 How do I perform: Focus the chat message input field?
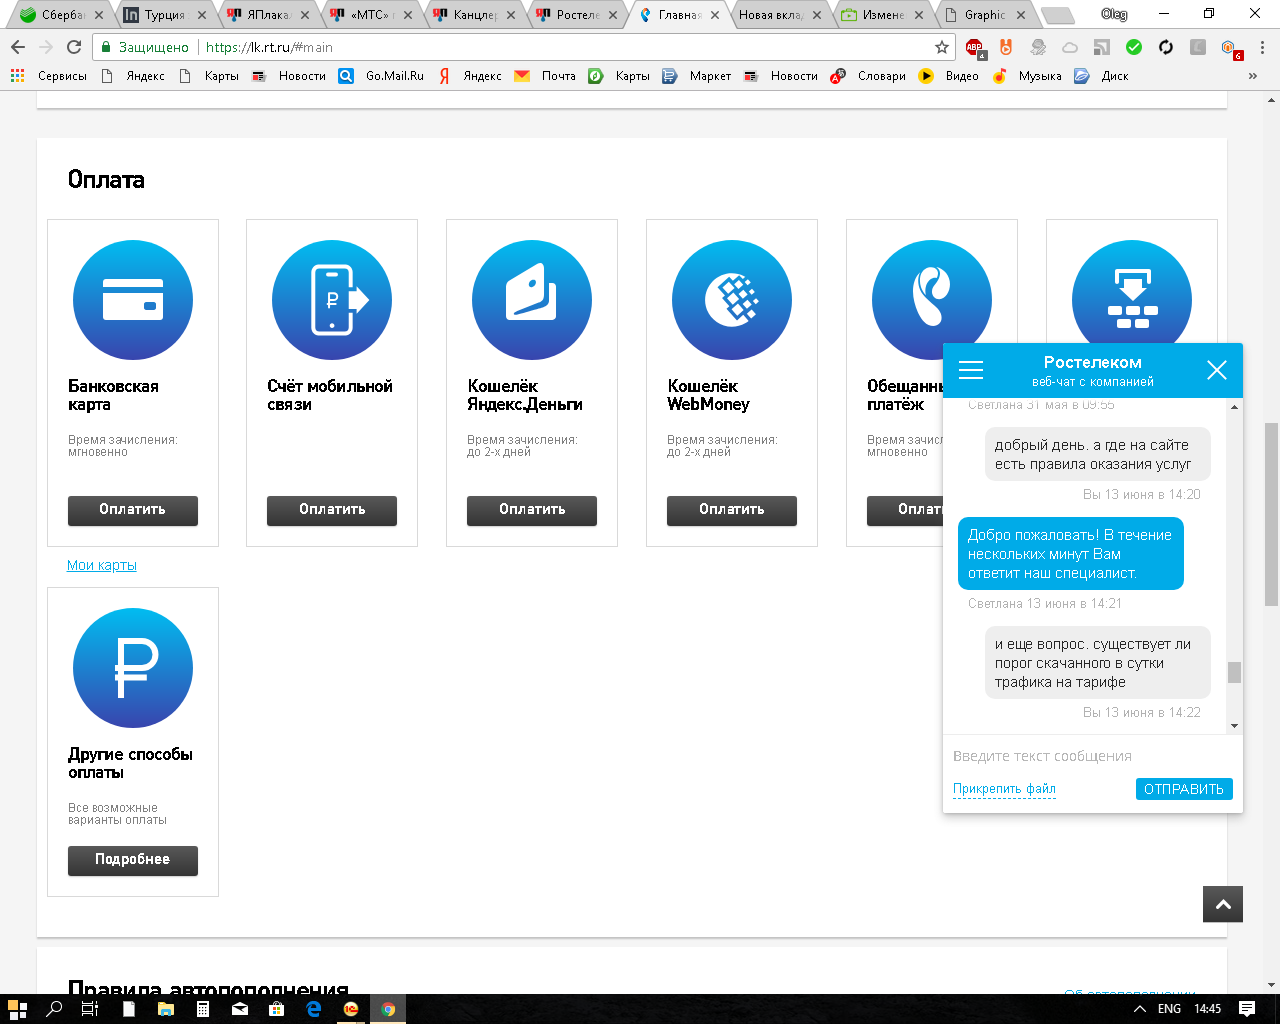coord(1092,756)
